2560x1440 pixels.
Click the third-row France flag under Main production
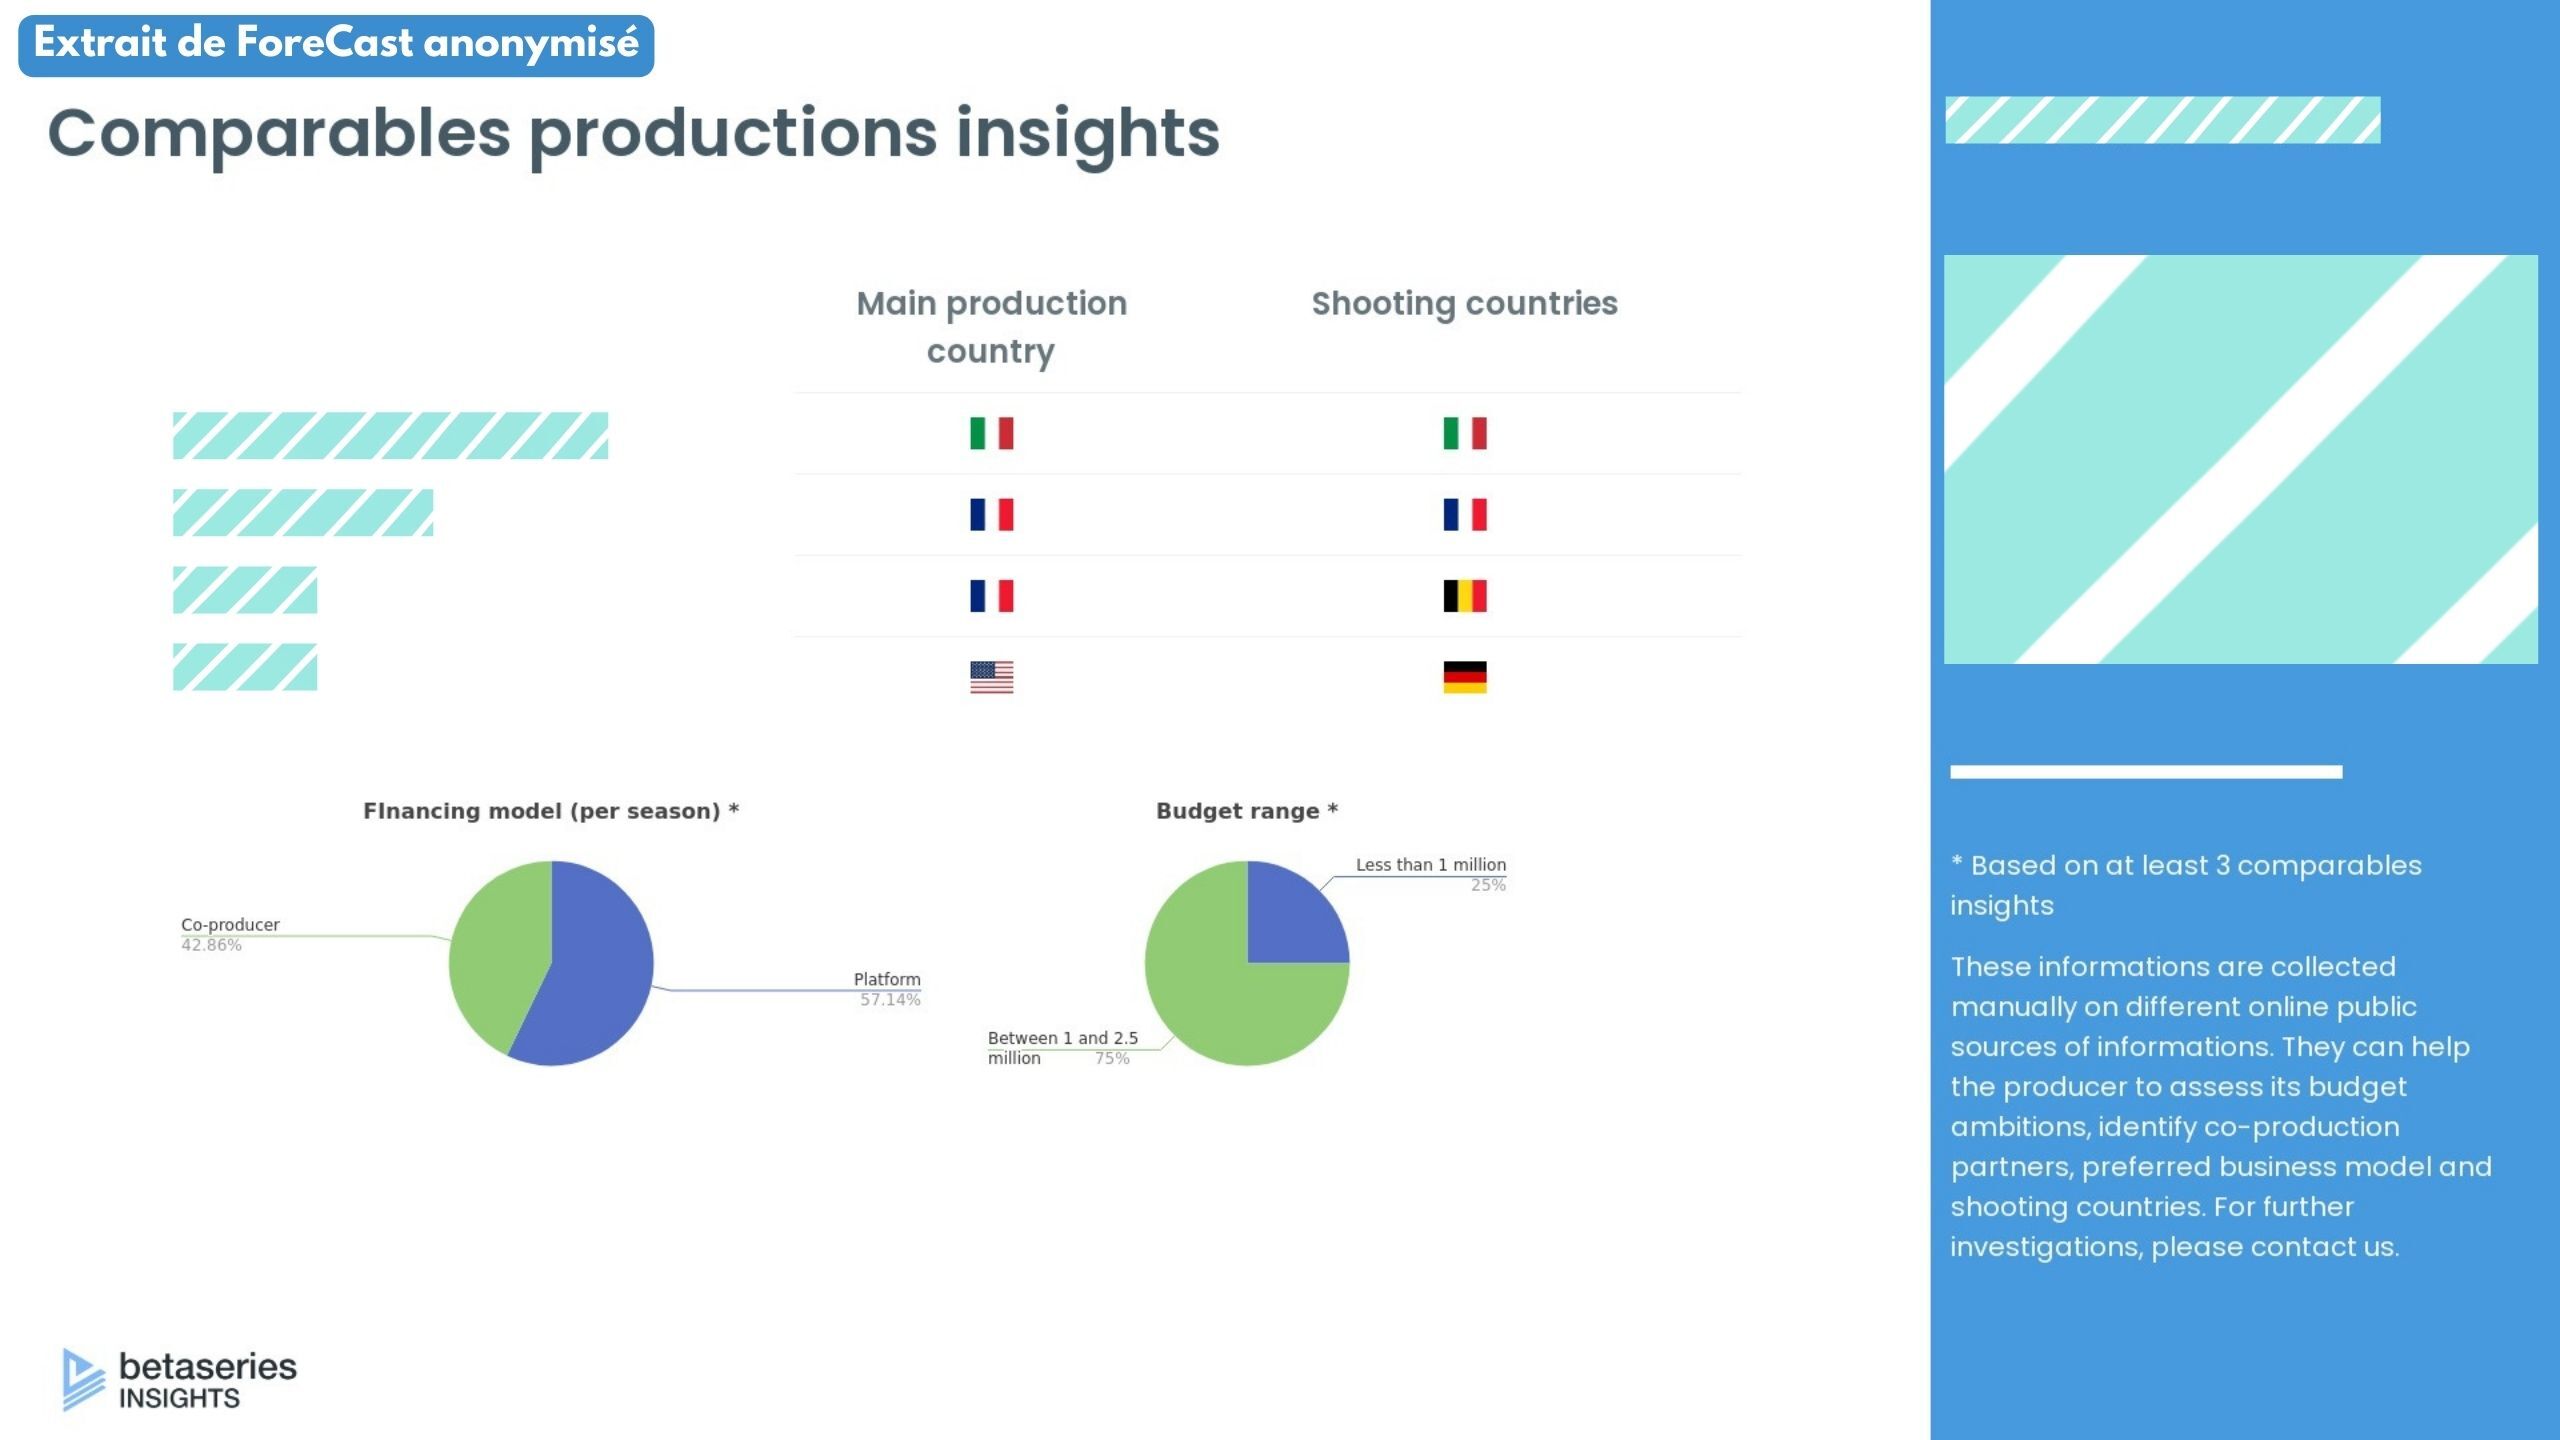(x=991, y=596)
